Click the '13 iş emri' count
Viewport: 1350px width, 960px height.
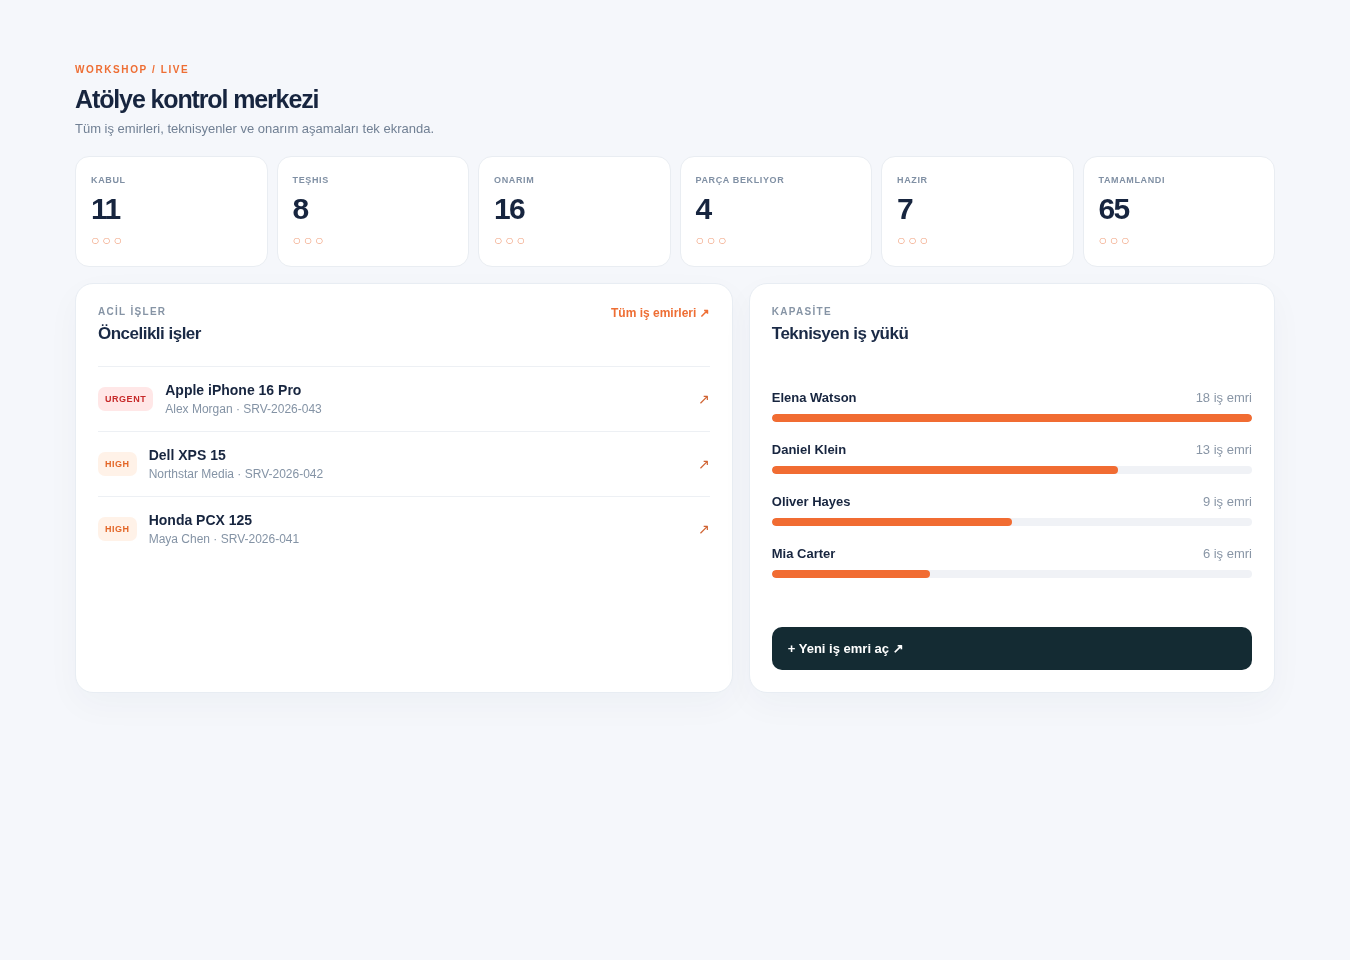(x=1224, y=450)
